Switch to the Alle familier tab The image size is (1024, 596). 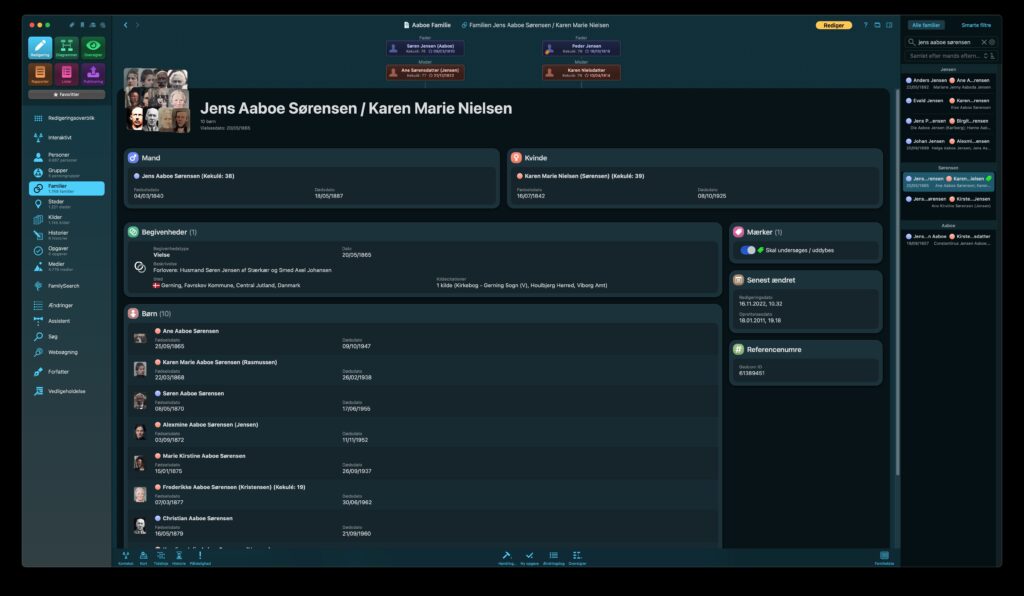925,24
